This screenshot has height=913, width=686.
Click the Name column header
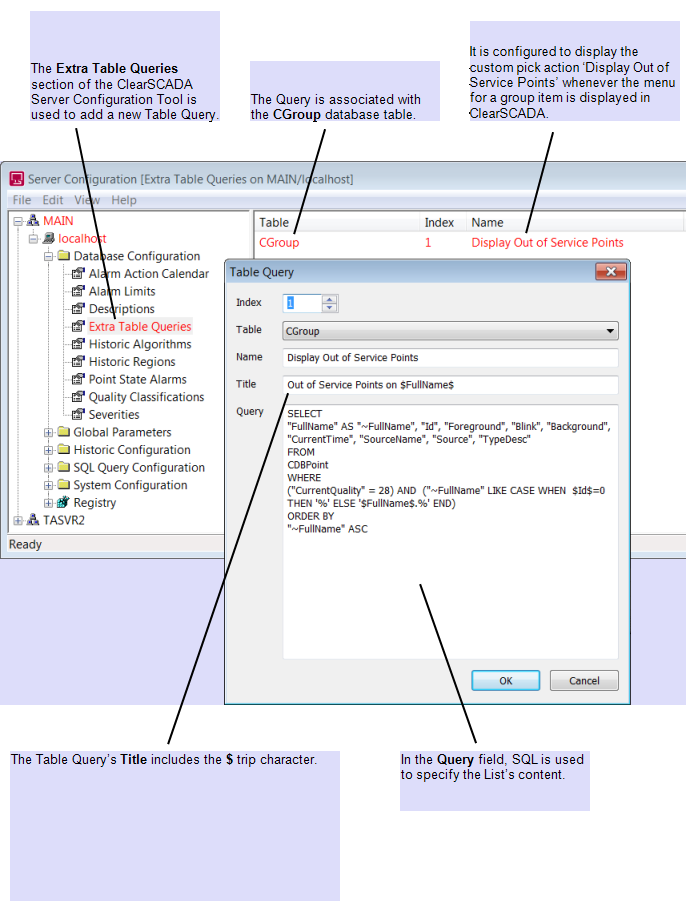(488, 222)
